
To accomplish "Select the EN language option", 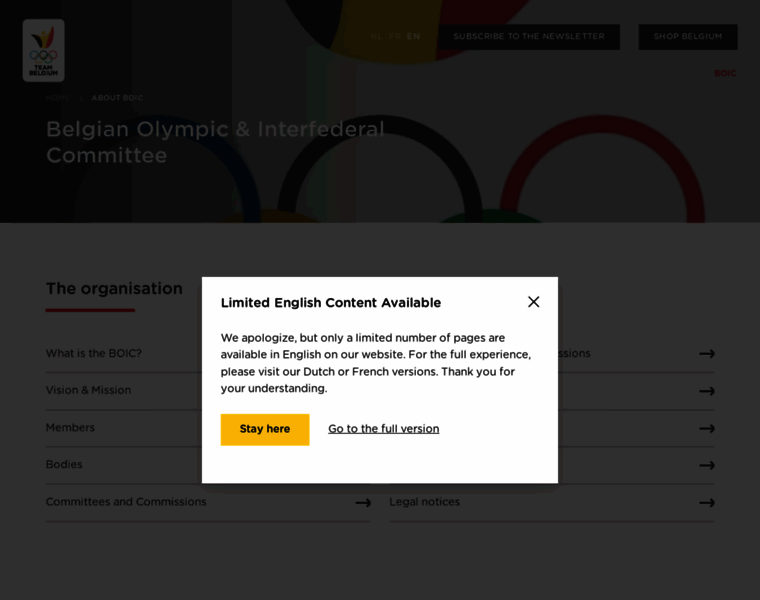I will [413, 36].
